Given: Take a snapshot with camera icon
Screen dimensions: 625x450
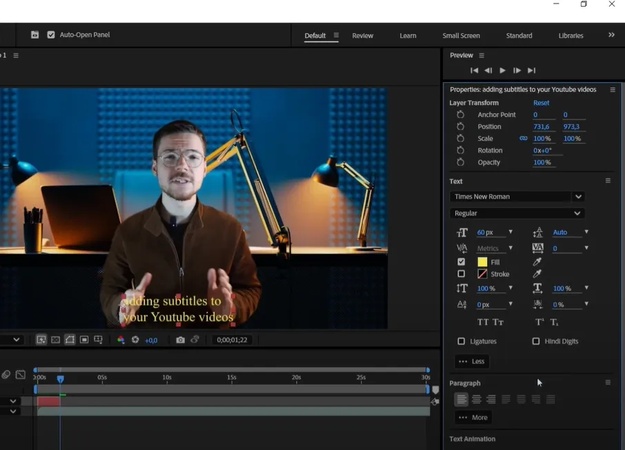Looking at the screenshot, I should coord(180,340).
